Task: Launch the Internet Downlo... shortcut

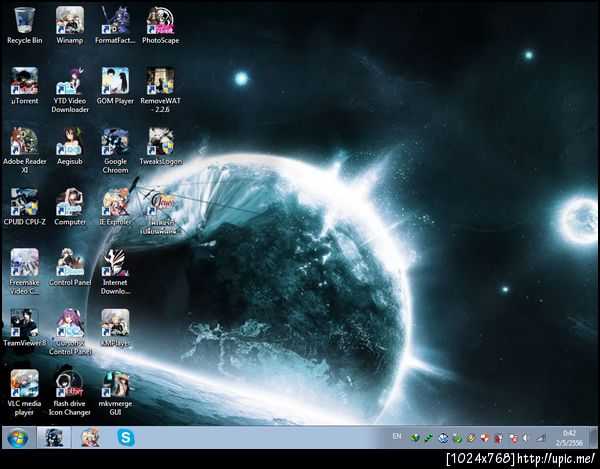Action: [x=115, y=272]
